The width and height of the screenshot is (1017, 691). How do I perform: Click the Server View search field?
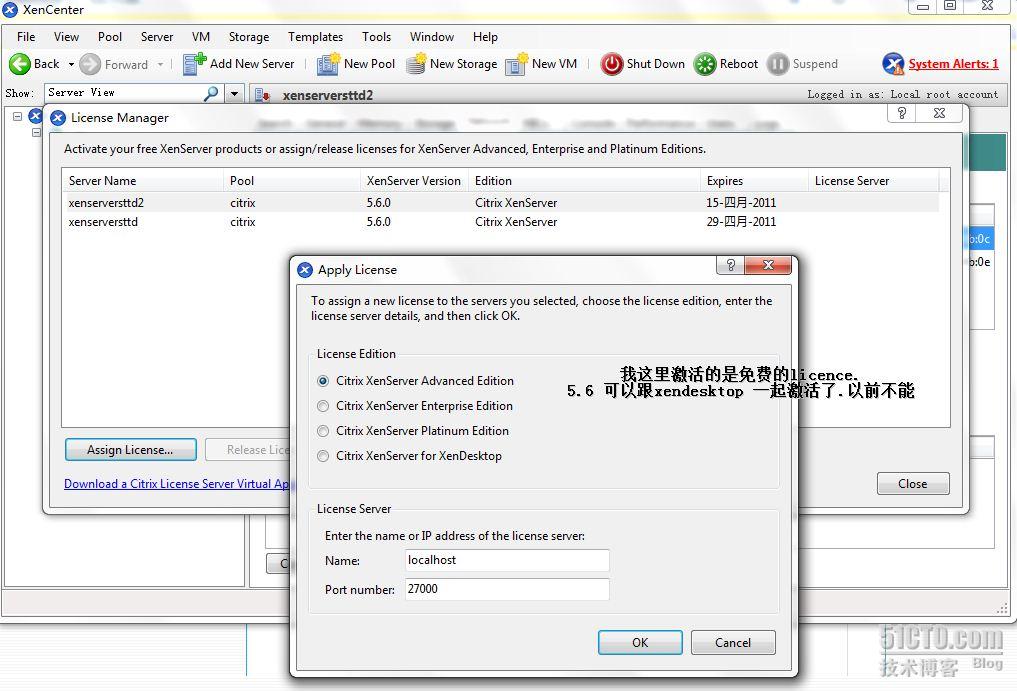point(123,93)
